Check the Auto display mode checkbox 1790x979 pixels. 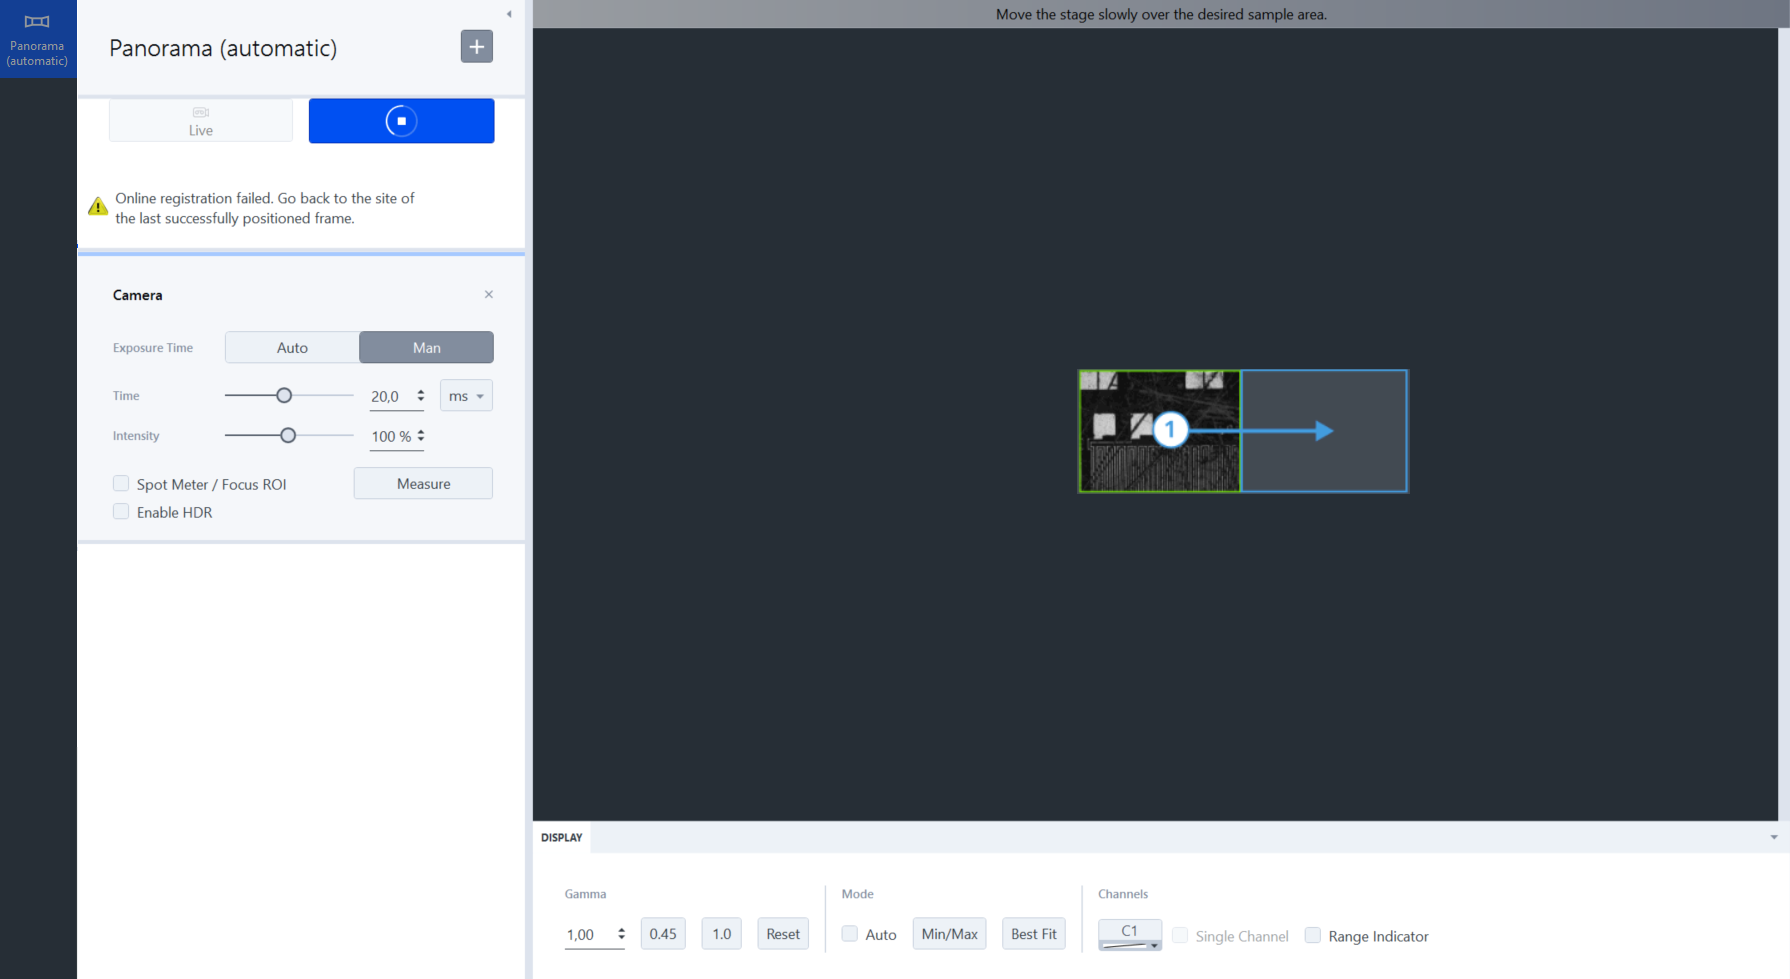pos(850,934)
